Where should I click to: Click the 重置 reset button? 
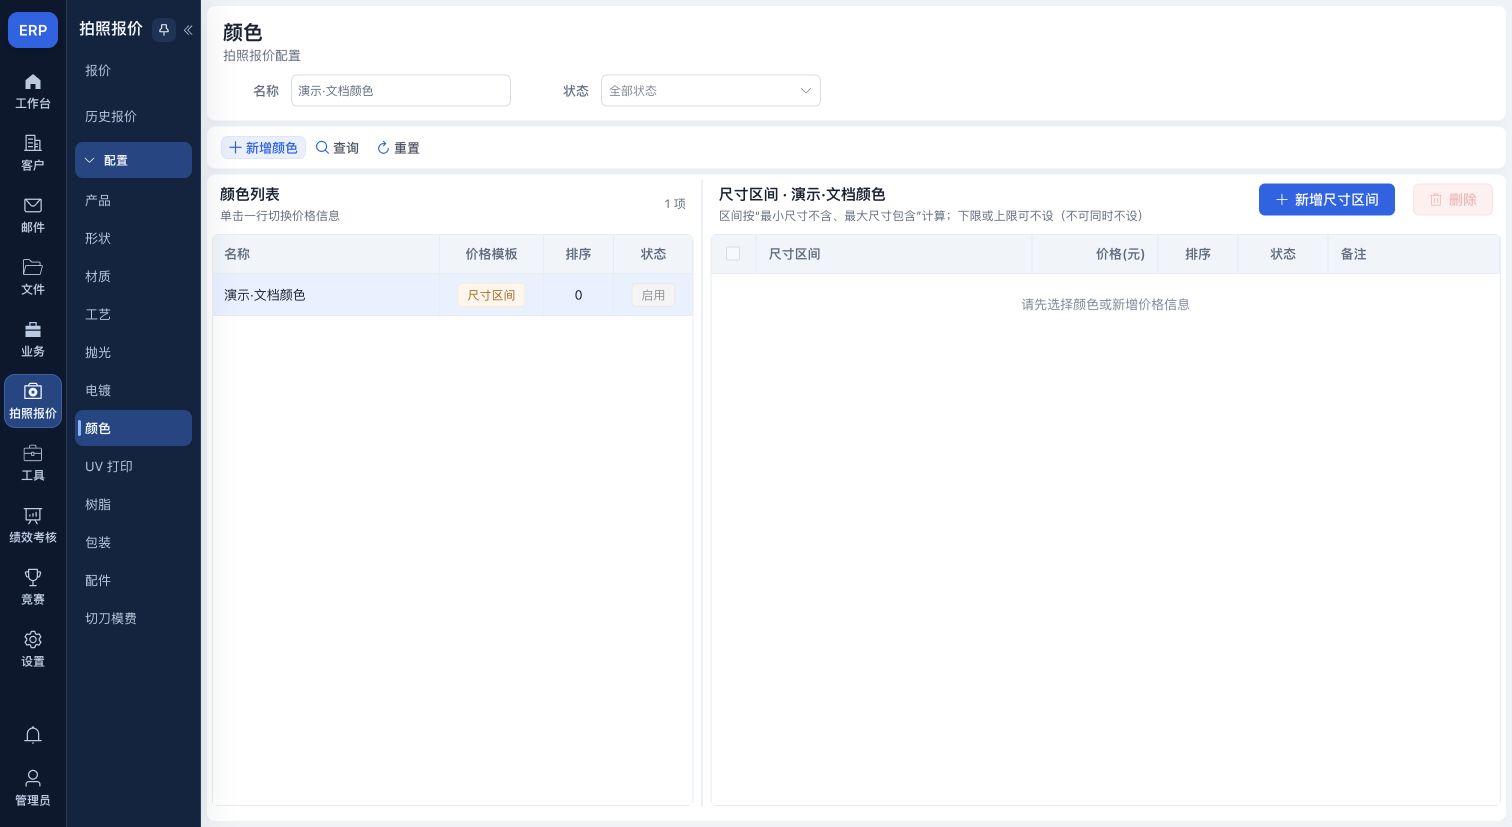coord(398,147)
